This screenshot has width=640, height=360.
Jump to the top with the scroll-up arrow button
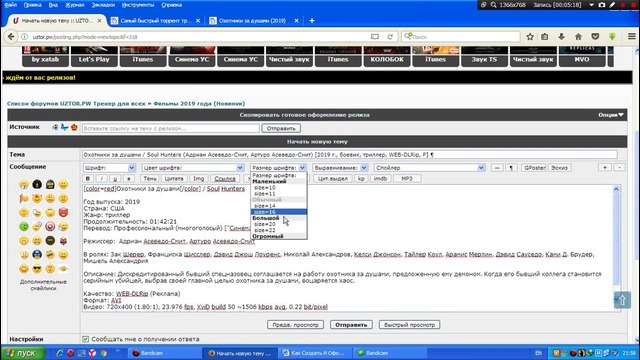[x=622, y=300]
